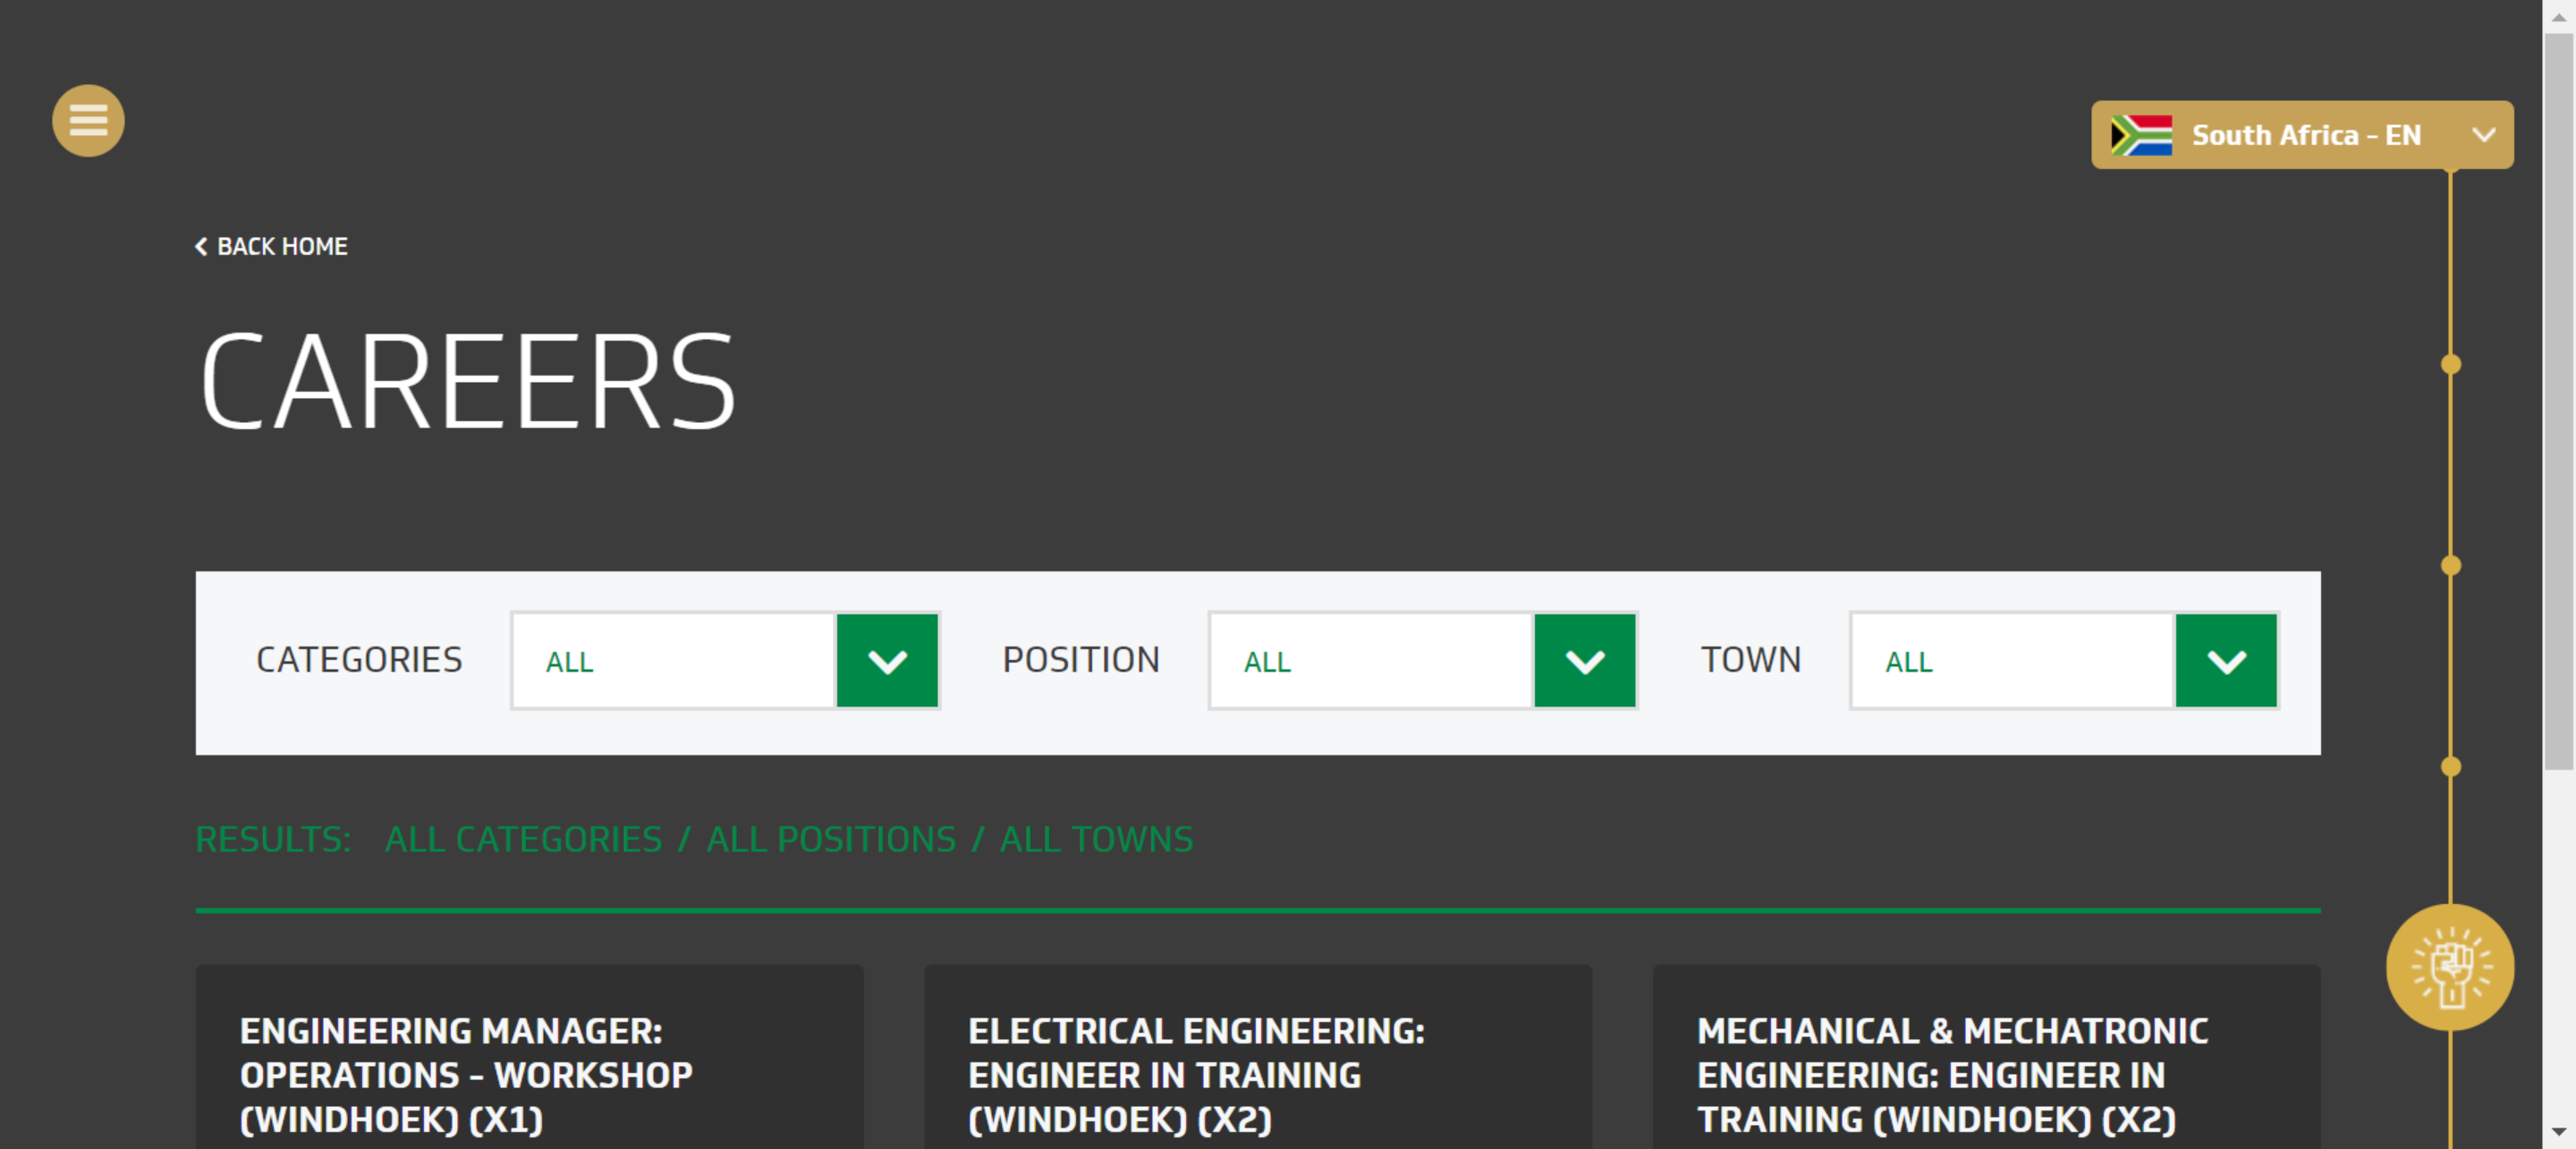
Task: Click the chevron on the South Africa selector
Action: (x=2483, y=135)
